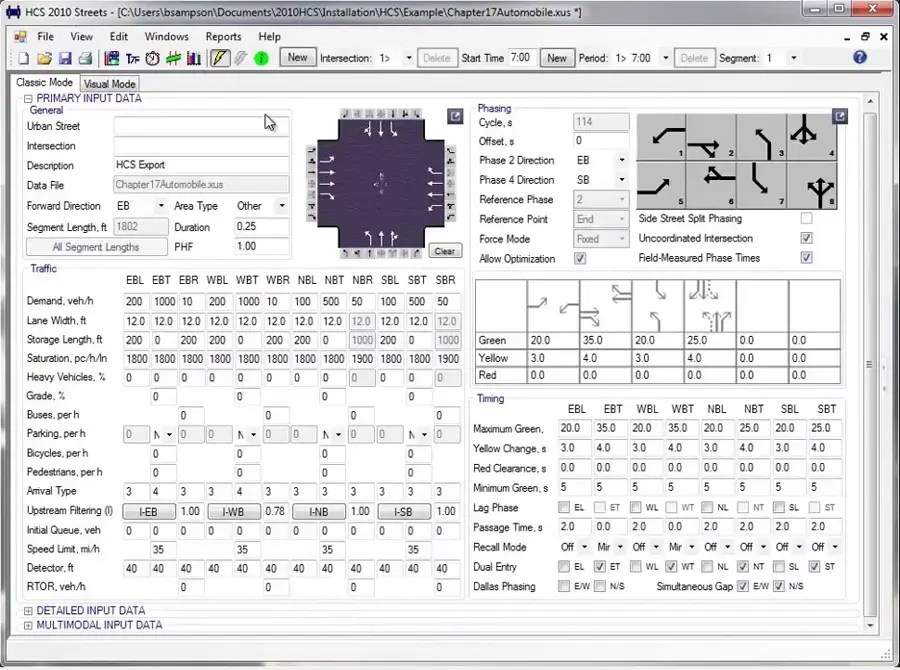Click the colored data book toolbar icon

tap(112, 59)
